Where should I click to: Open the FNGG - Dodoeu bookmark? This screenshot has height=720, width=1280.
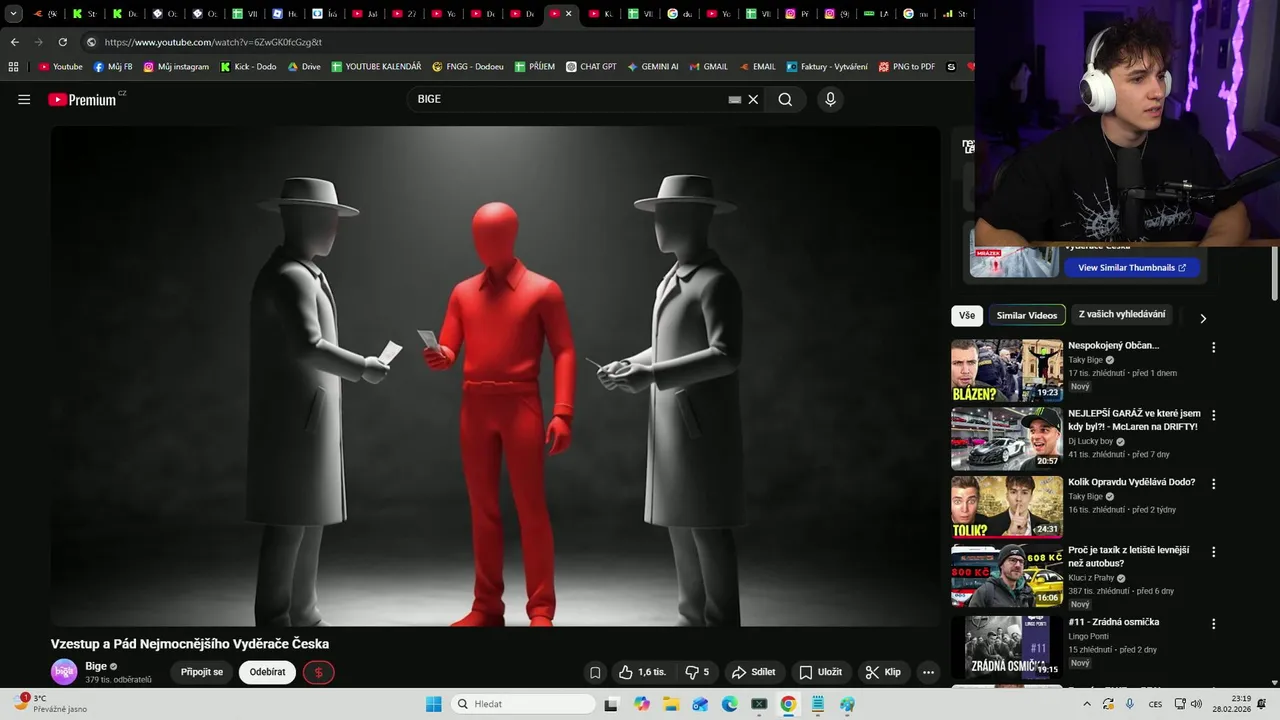(x=468, y=67)
